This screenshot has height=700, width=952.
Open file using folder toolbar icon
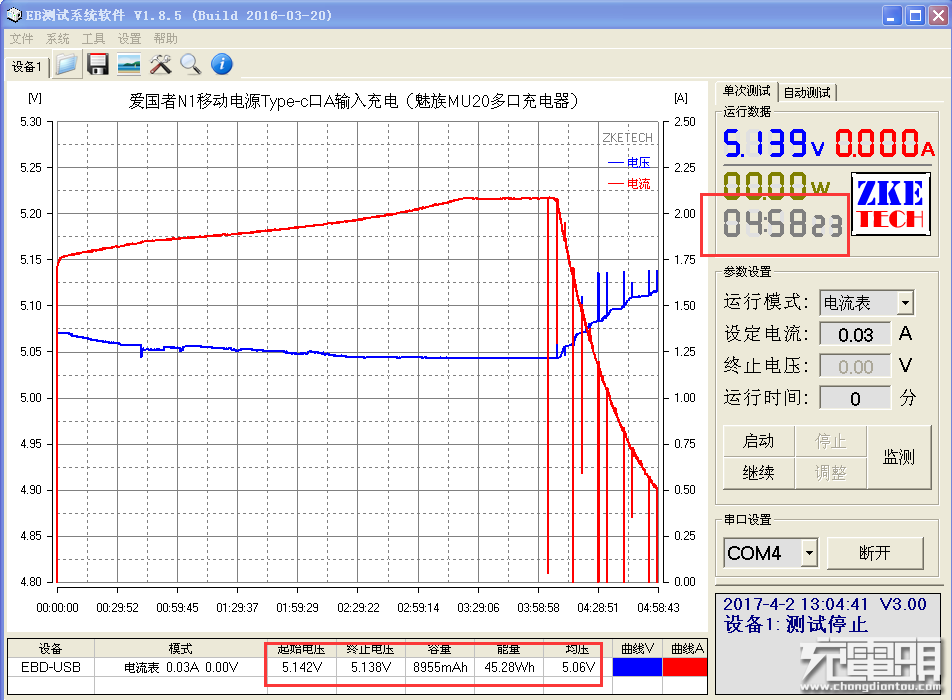(x=67, y=64)
